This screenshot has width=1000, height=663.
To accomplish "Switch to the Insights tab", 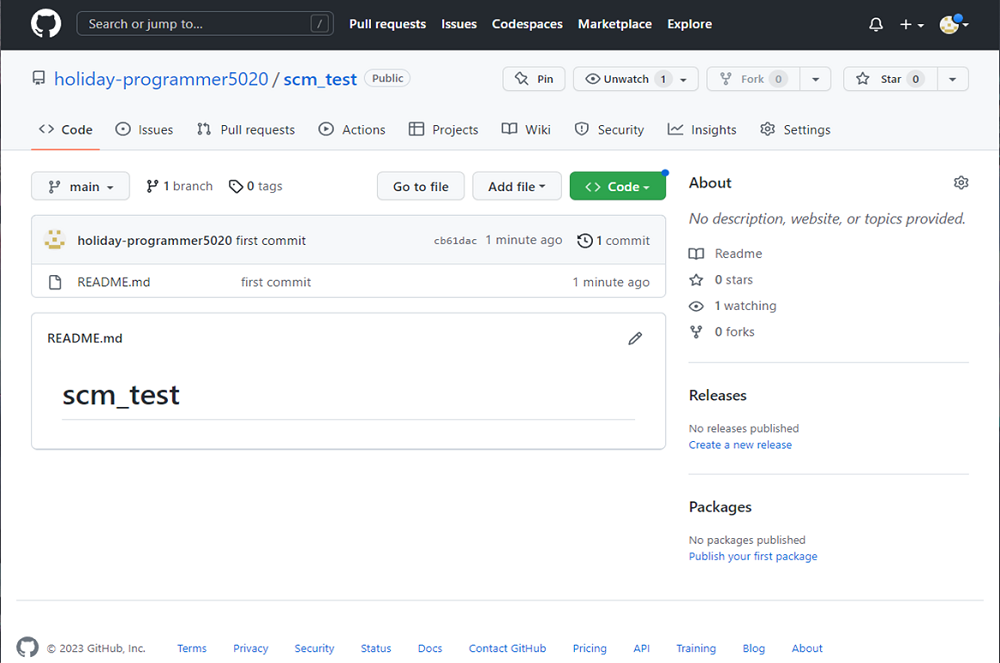I will 702,130.
